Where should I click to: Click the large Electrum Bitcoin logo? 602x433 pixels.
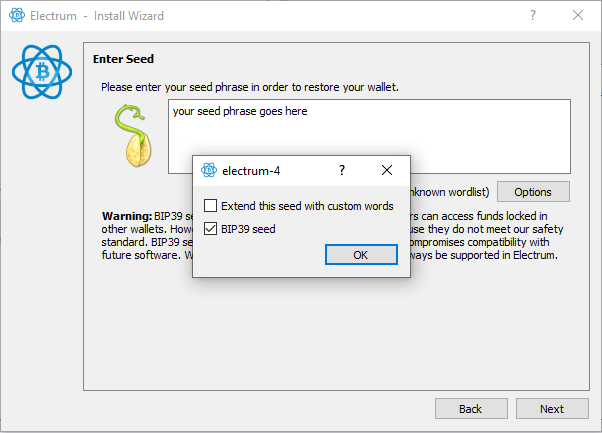(42, 72)
